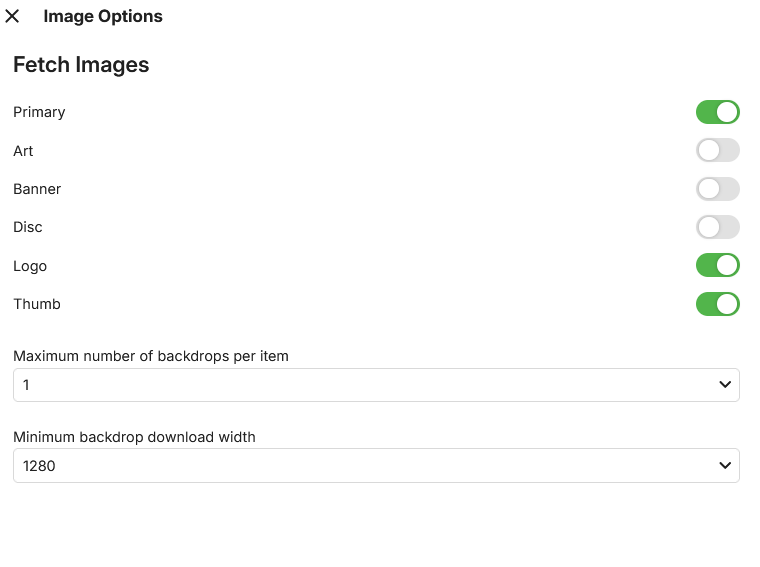
Task: Click the Disc label
Action: (28, 227)
